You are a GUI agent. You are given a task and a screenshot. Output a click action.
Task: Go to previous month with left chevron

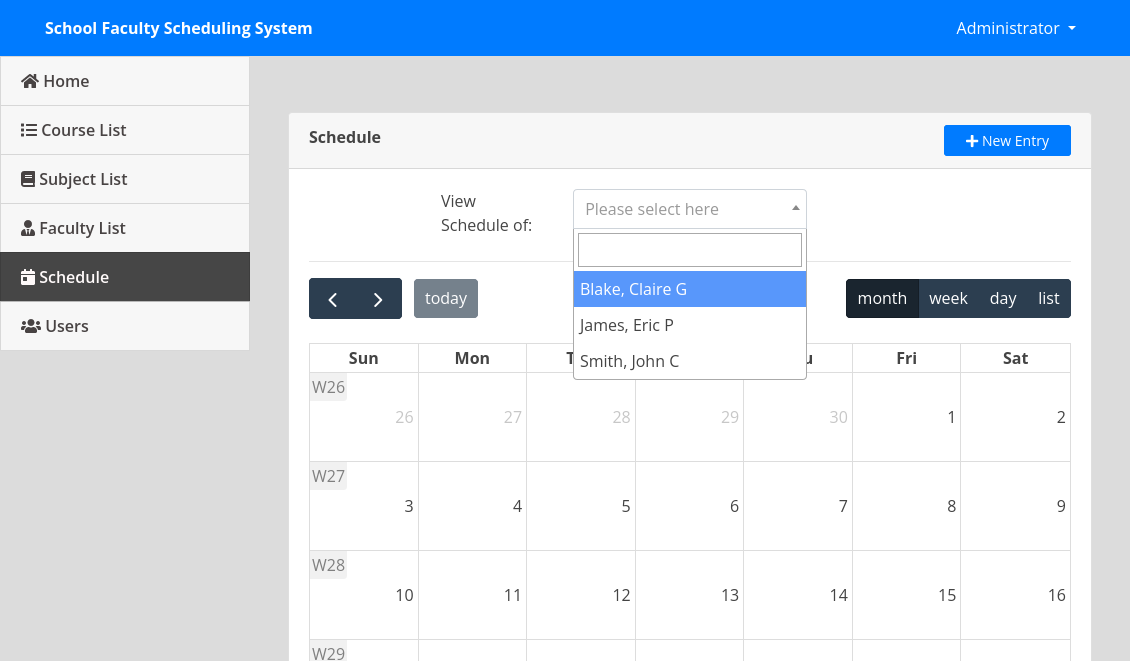pyautogui.click(x=333, y=299)
